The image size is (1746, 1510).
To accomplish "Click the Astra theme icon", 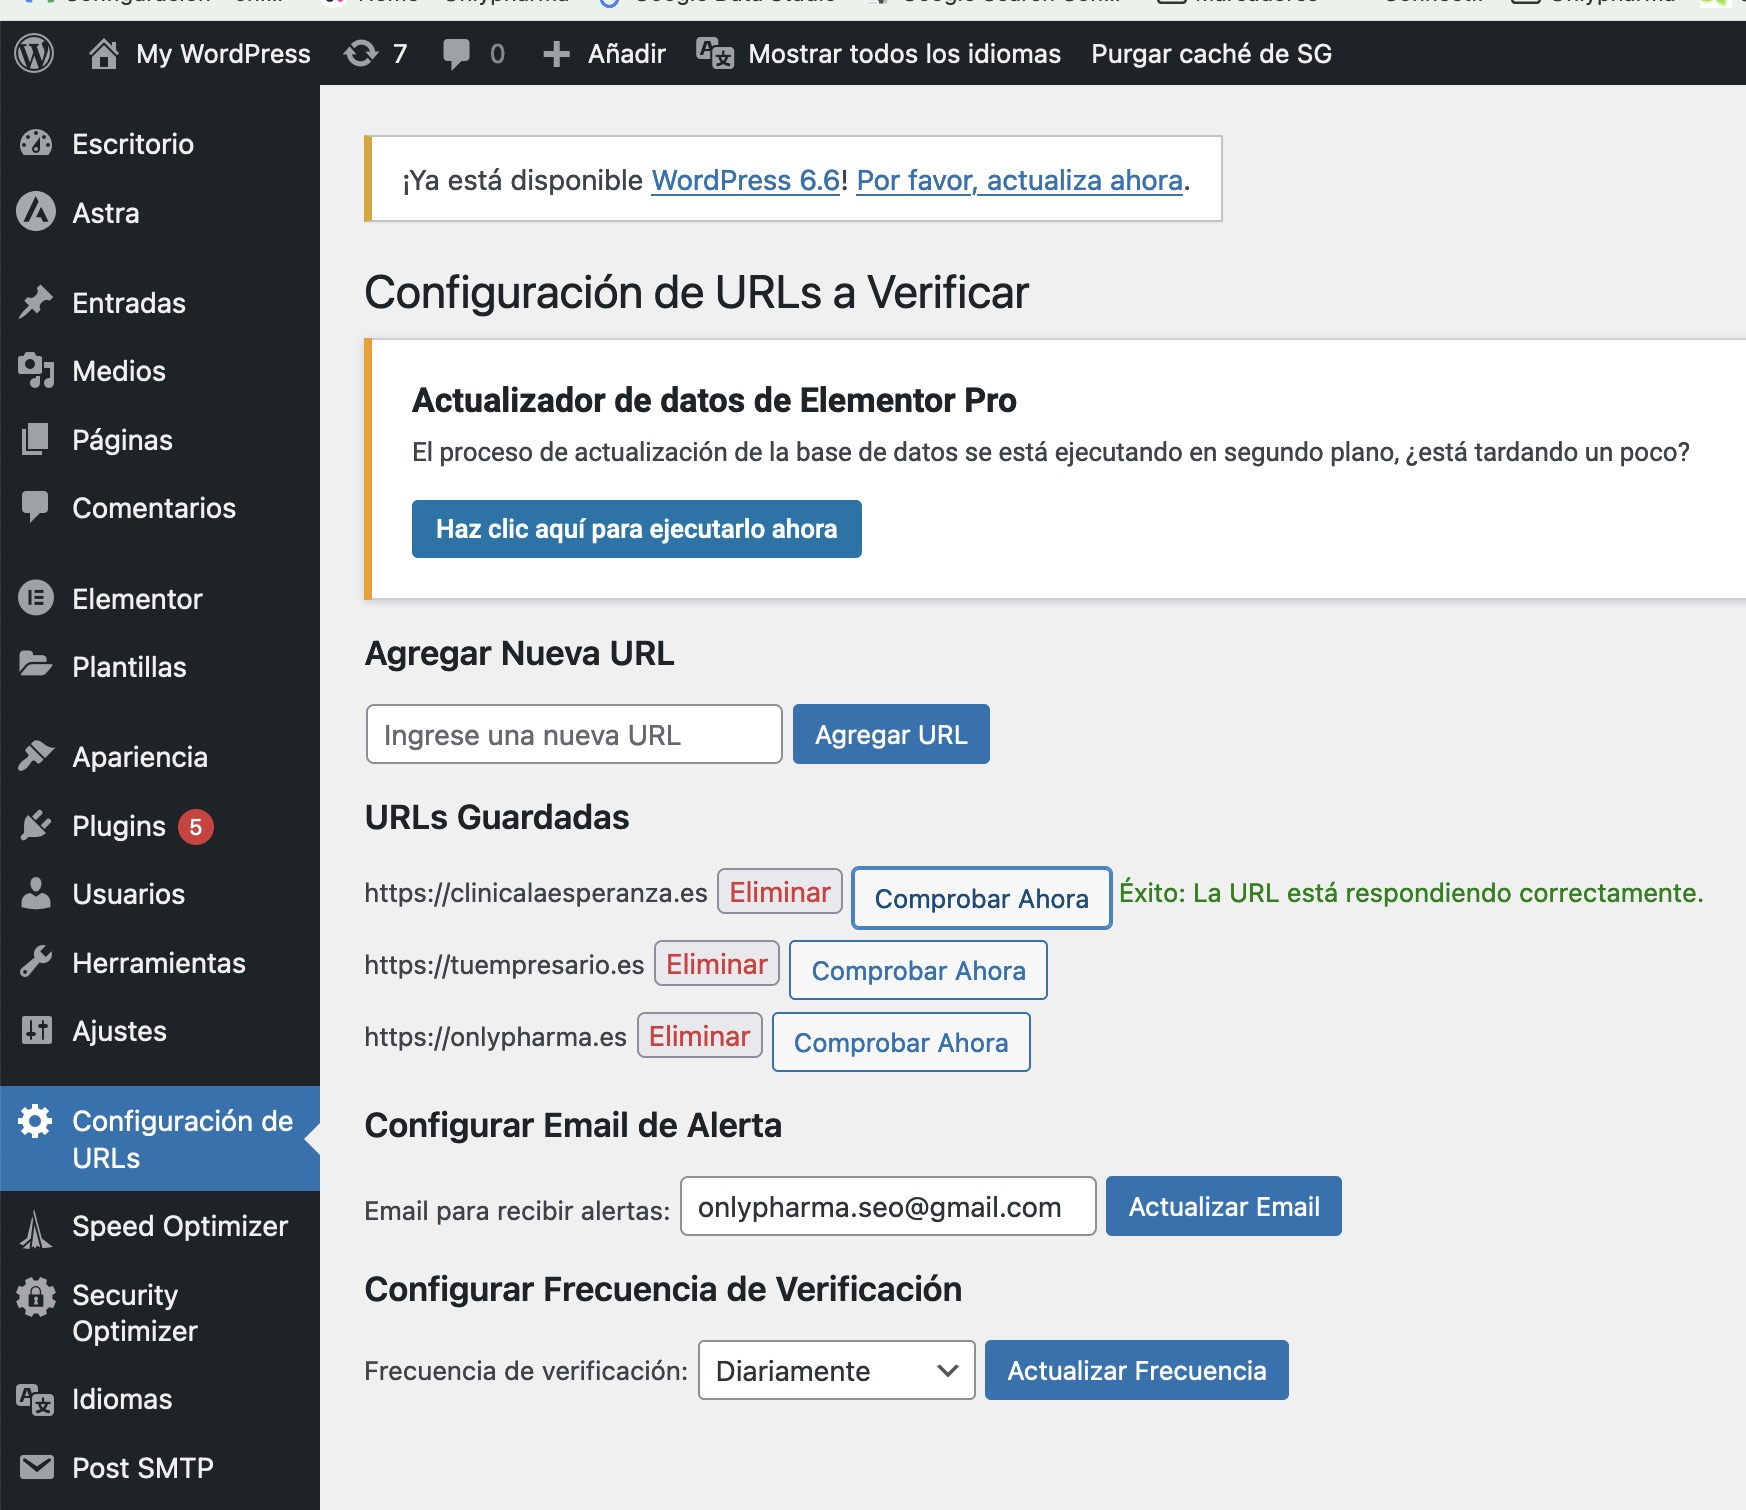I will pyautogui.click(x=36, y=212).
